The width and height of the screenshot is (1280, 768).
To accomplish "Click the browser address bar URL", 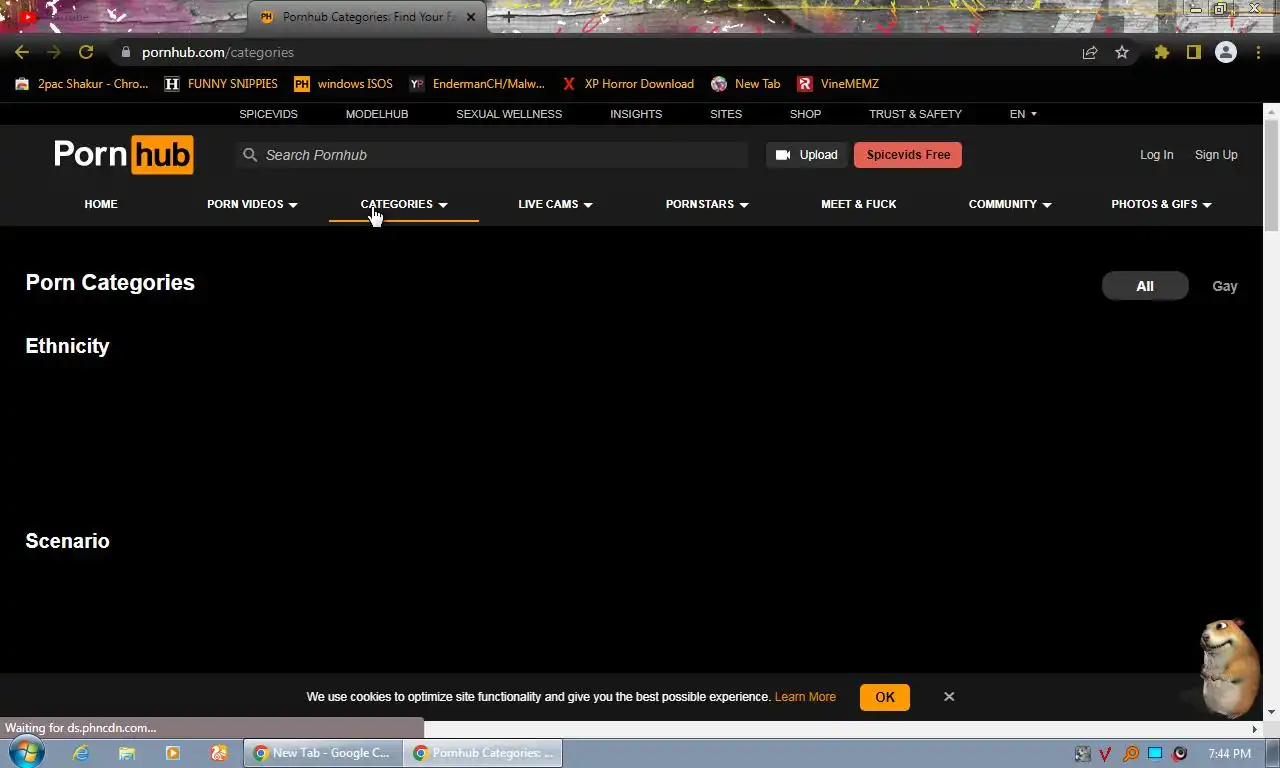I will (x=218, y=52).
